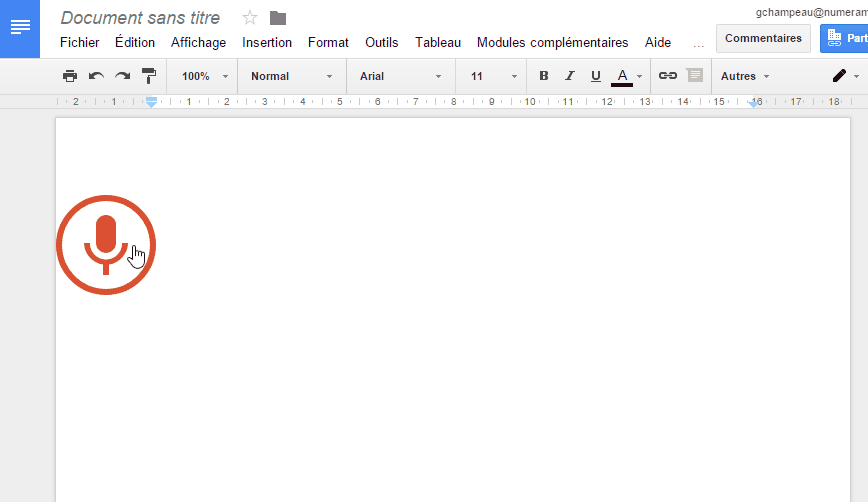
Task: Click the blue Partager button
Action: (844, 38)
